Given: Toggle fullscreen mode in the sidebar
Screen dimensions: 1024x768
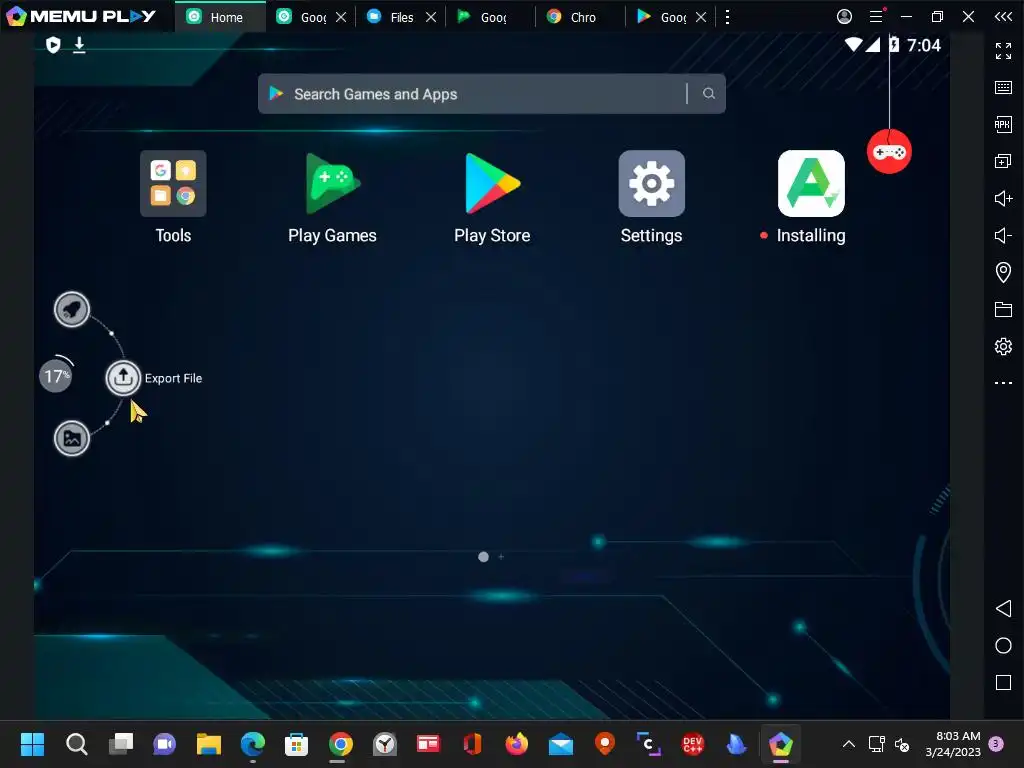Looking at the screenshot, I should (x=1003, y=50).
